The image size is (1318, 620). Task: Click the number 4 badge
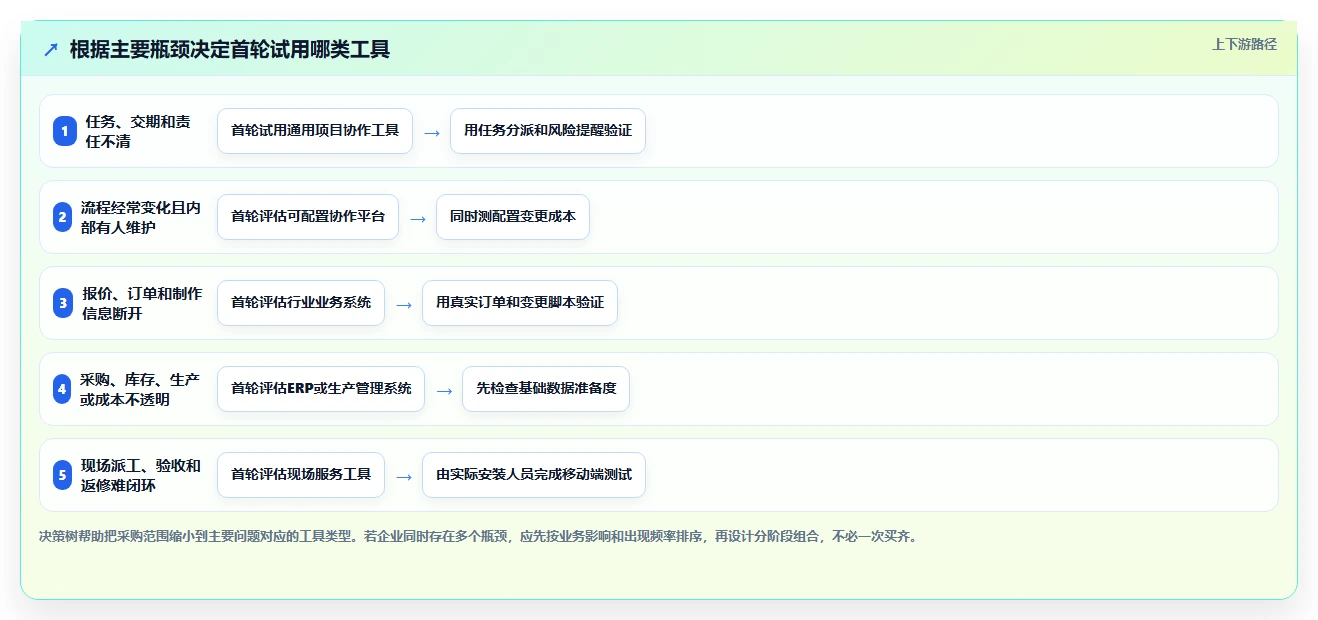(x=62, y=389)
